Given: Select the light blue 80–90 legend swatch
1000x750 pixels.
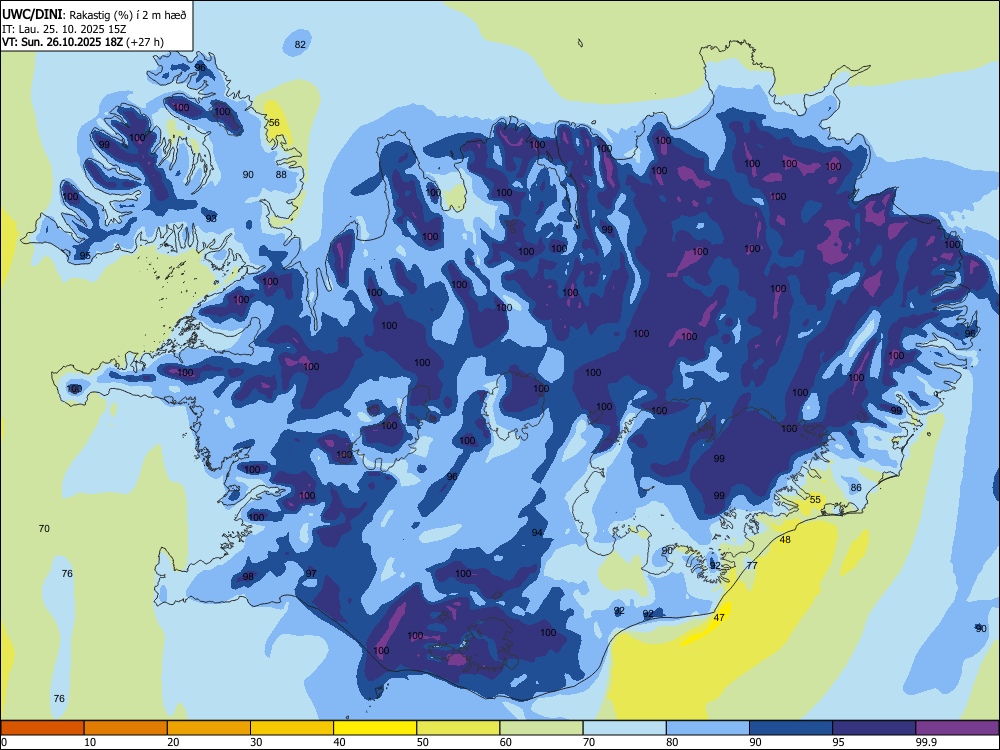Looking at the screenshot, I should [x=708, y=728].
